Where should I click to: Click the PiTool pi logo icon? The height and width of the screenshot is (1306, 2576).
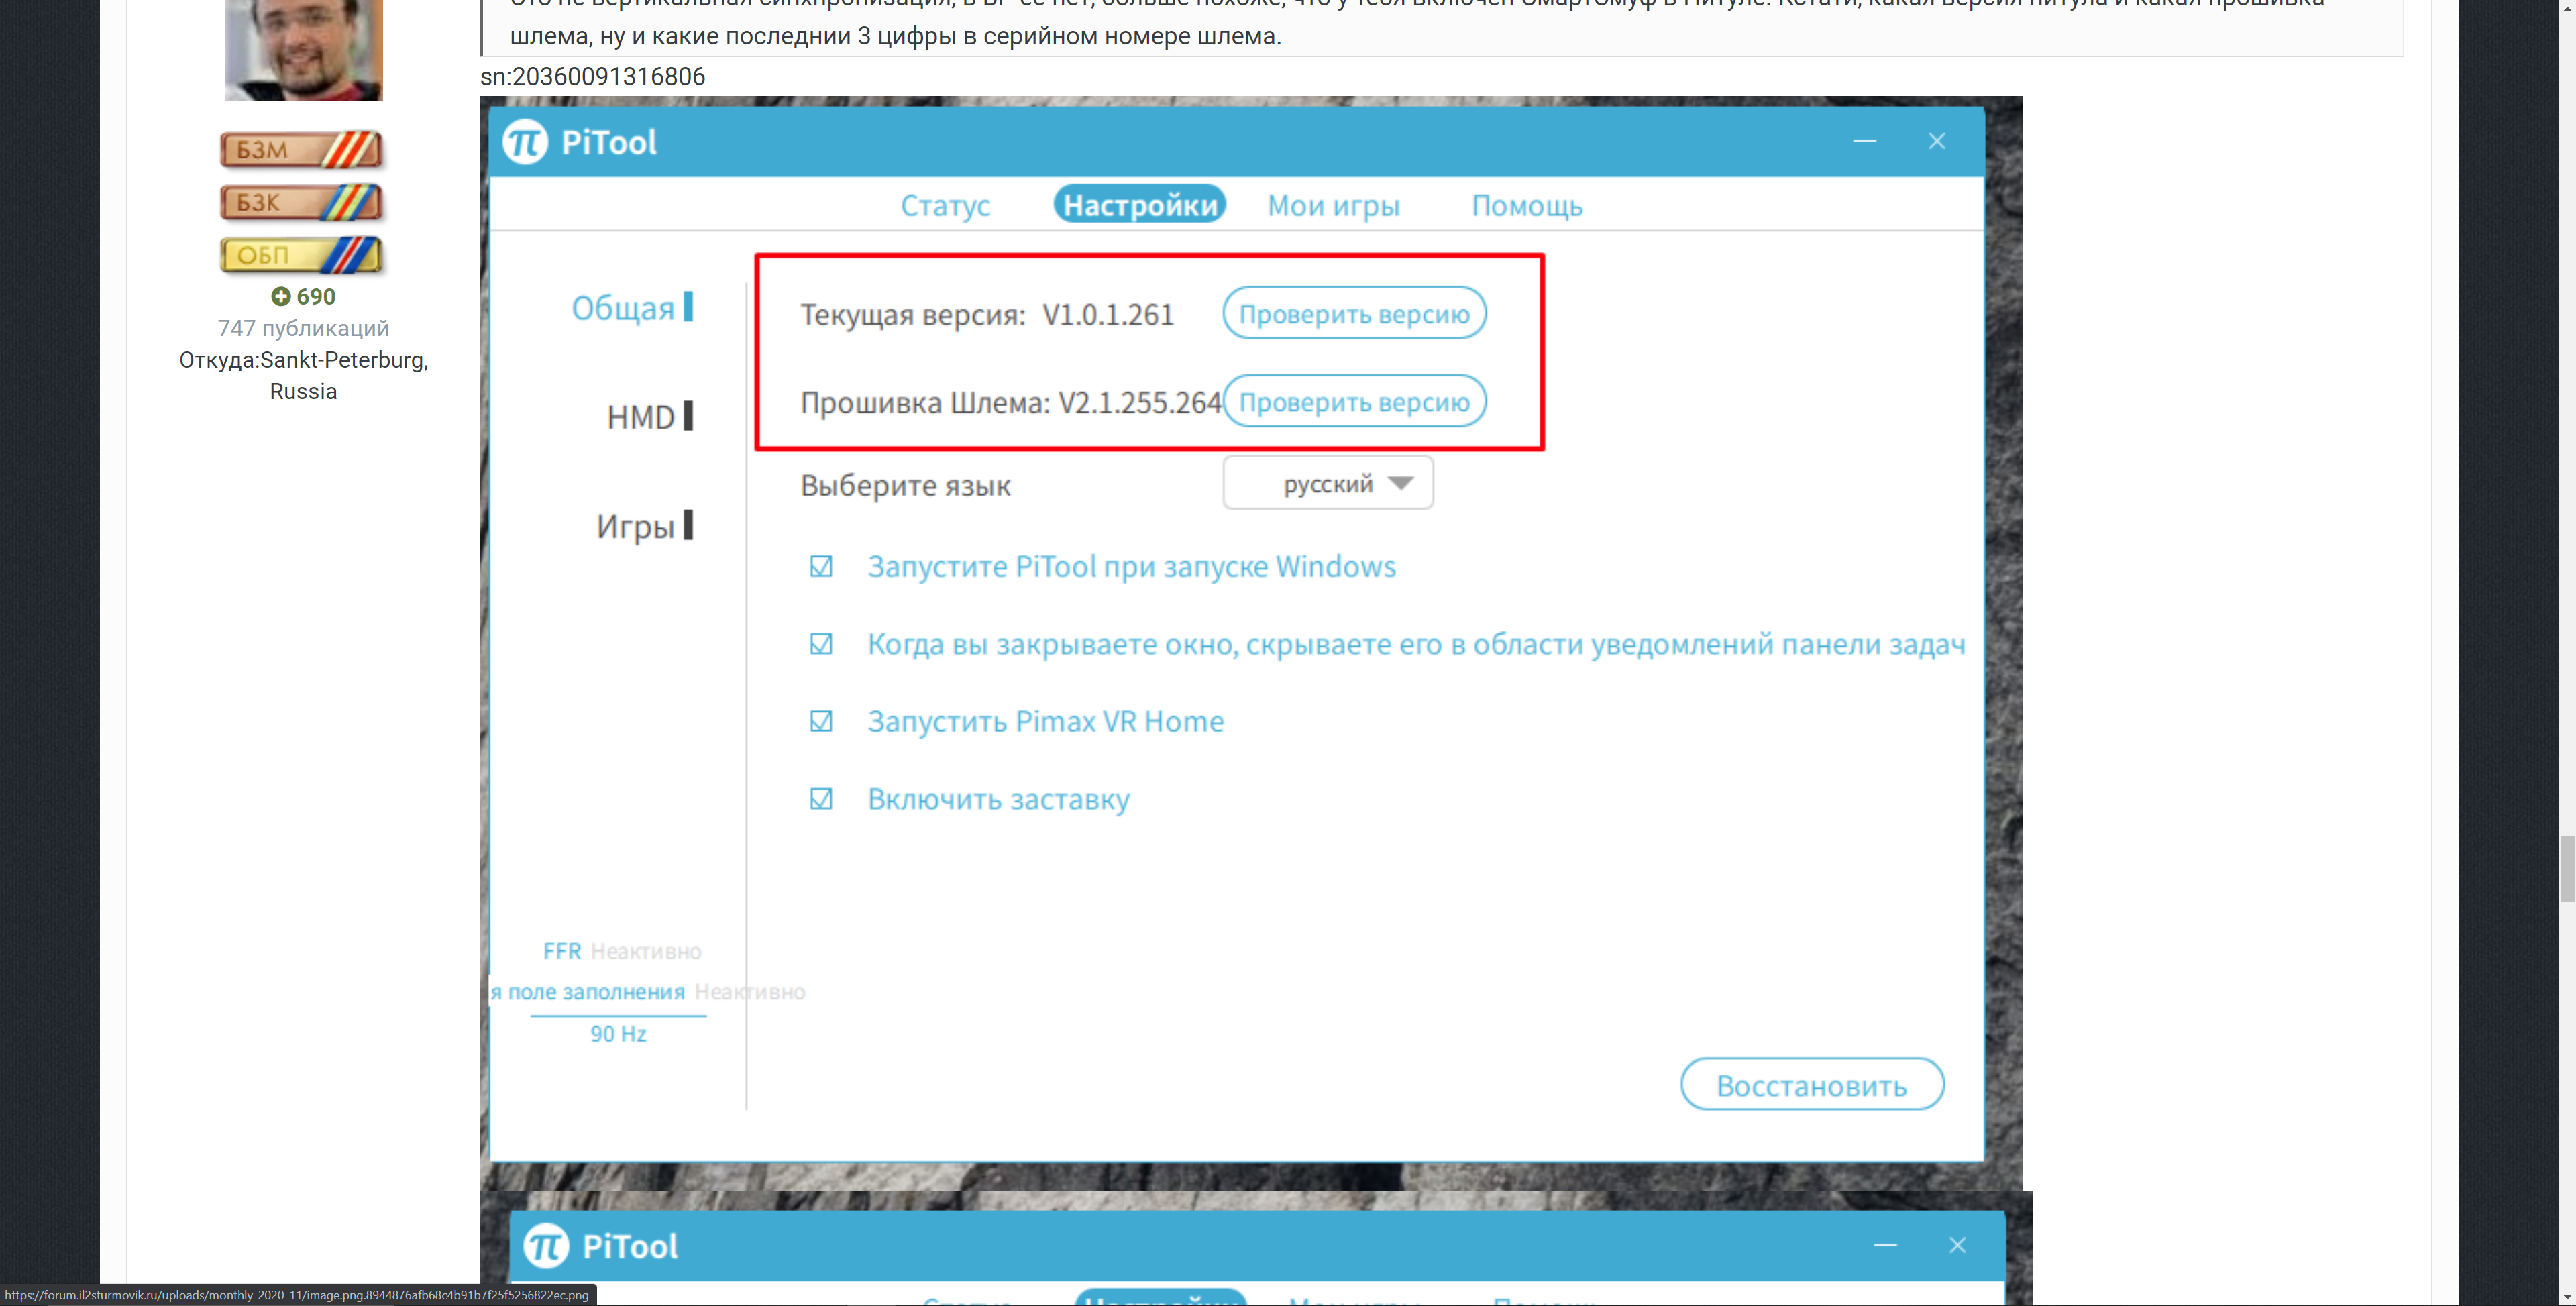pyautogui.click(x=525, y=142)
